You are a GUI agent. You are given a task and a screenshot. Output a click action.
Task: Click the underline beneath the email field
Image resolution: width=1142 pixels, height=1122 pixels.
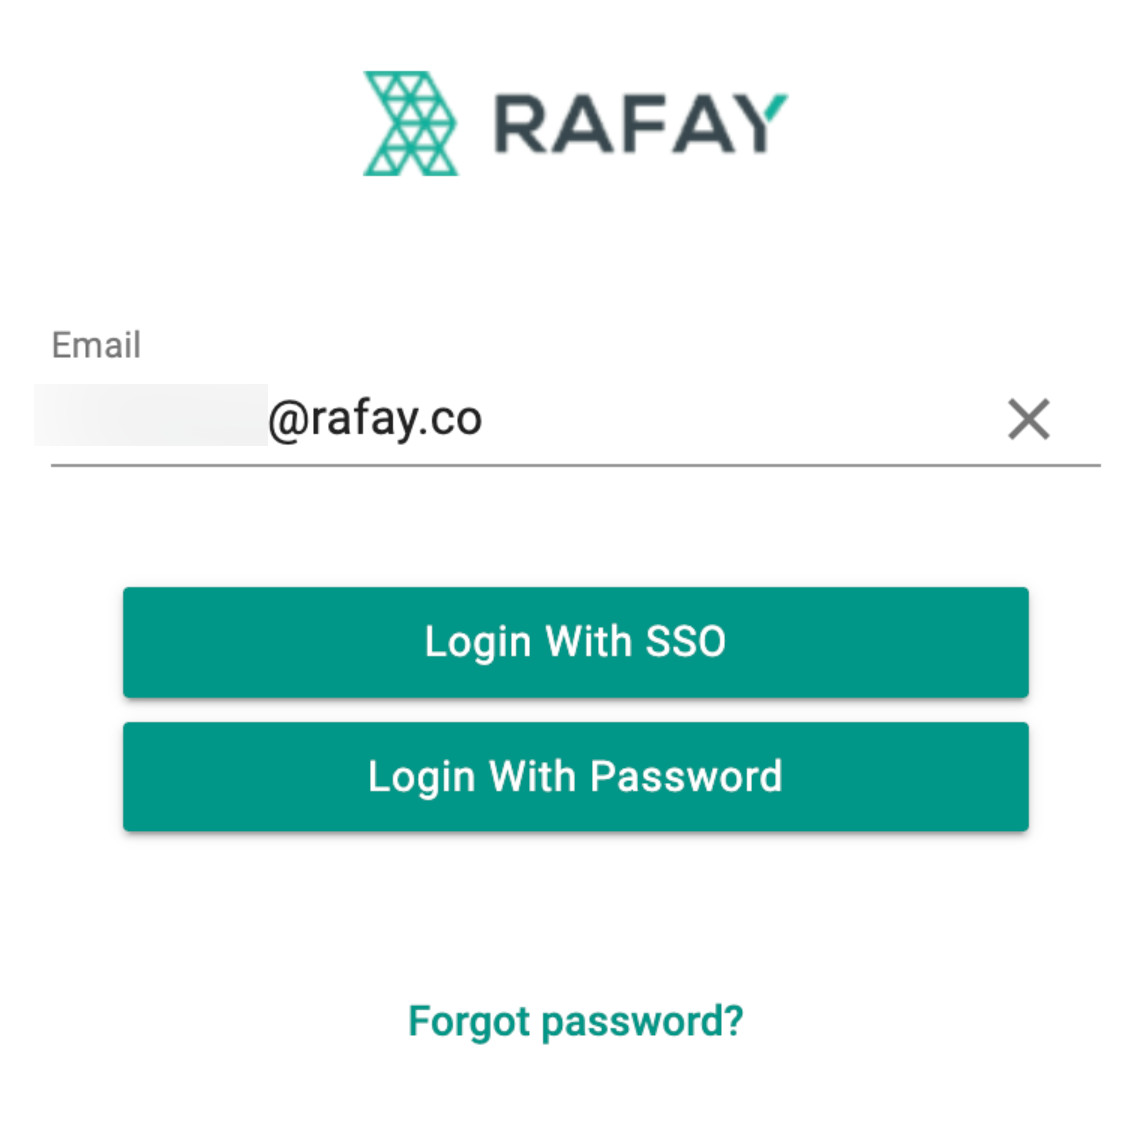click(575, 465)
